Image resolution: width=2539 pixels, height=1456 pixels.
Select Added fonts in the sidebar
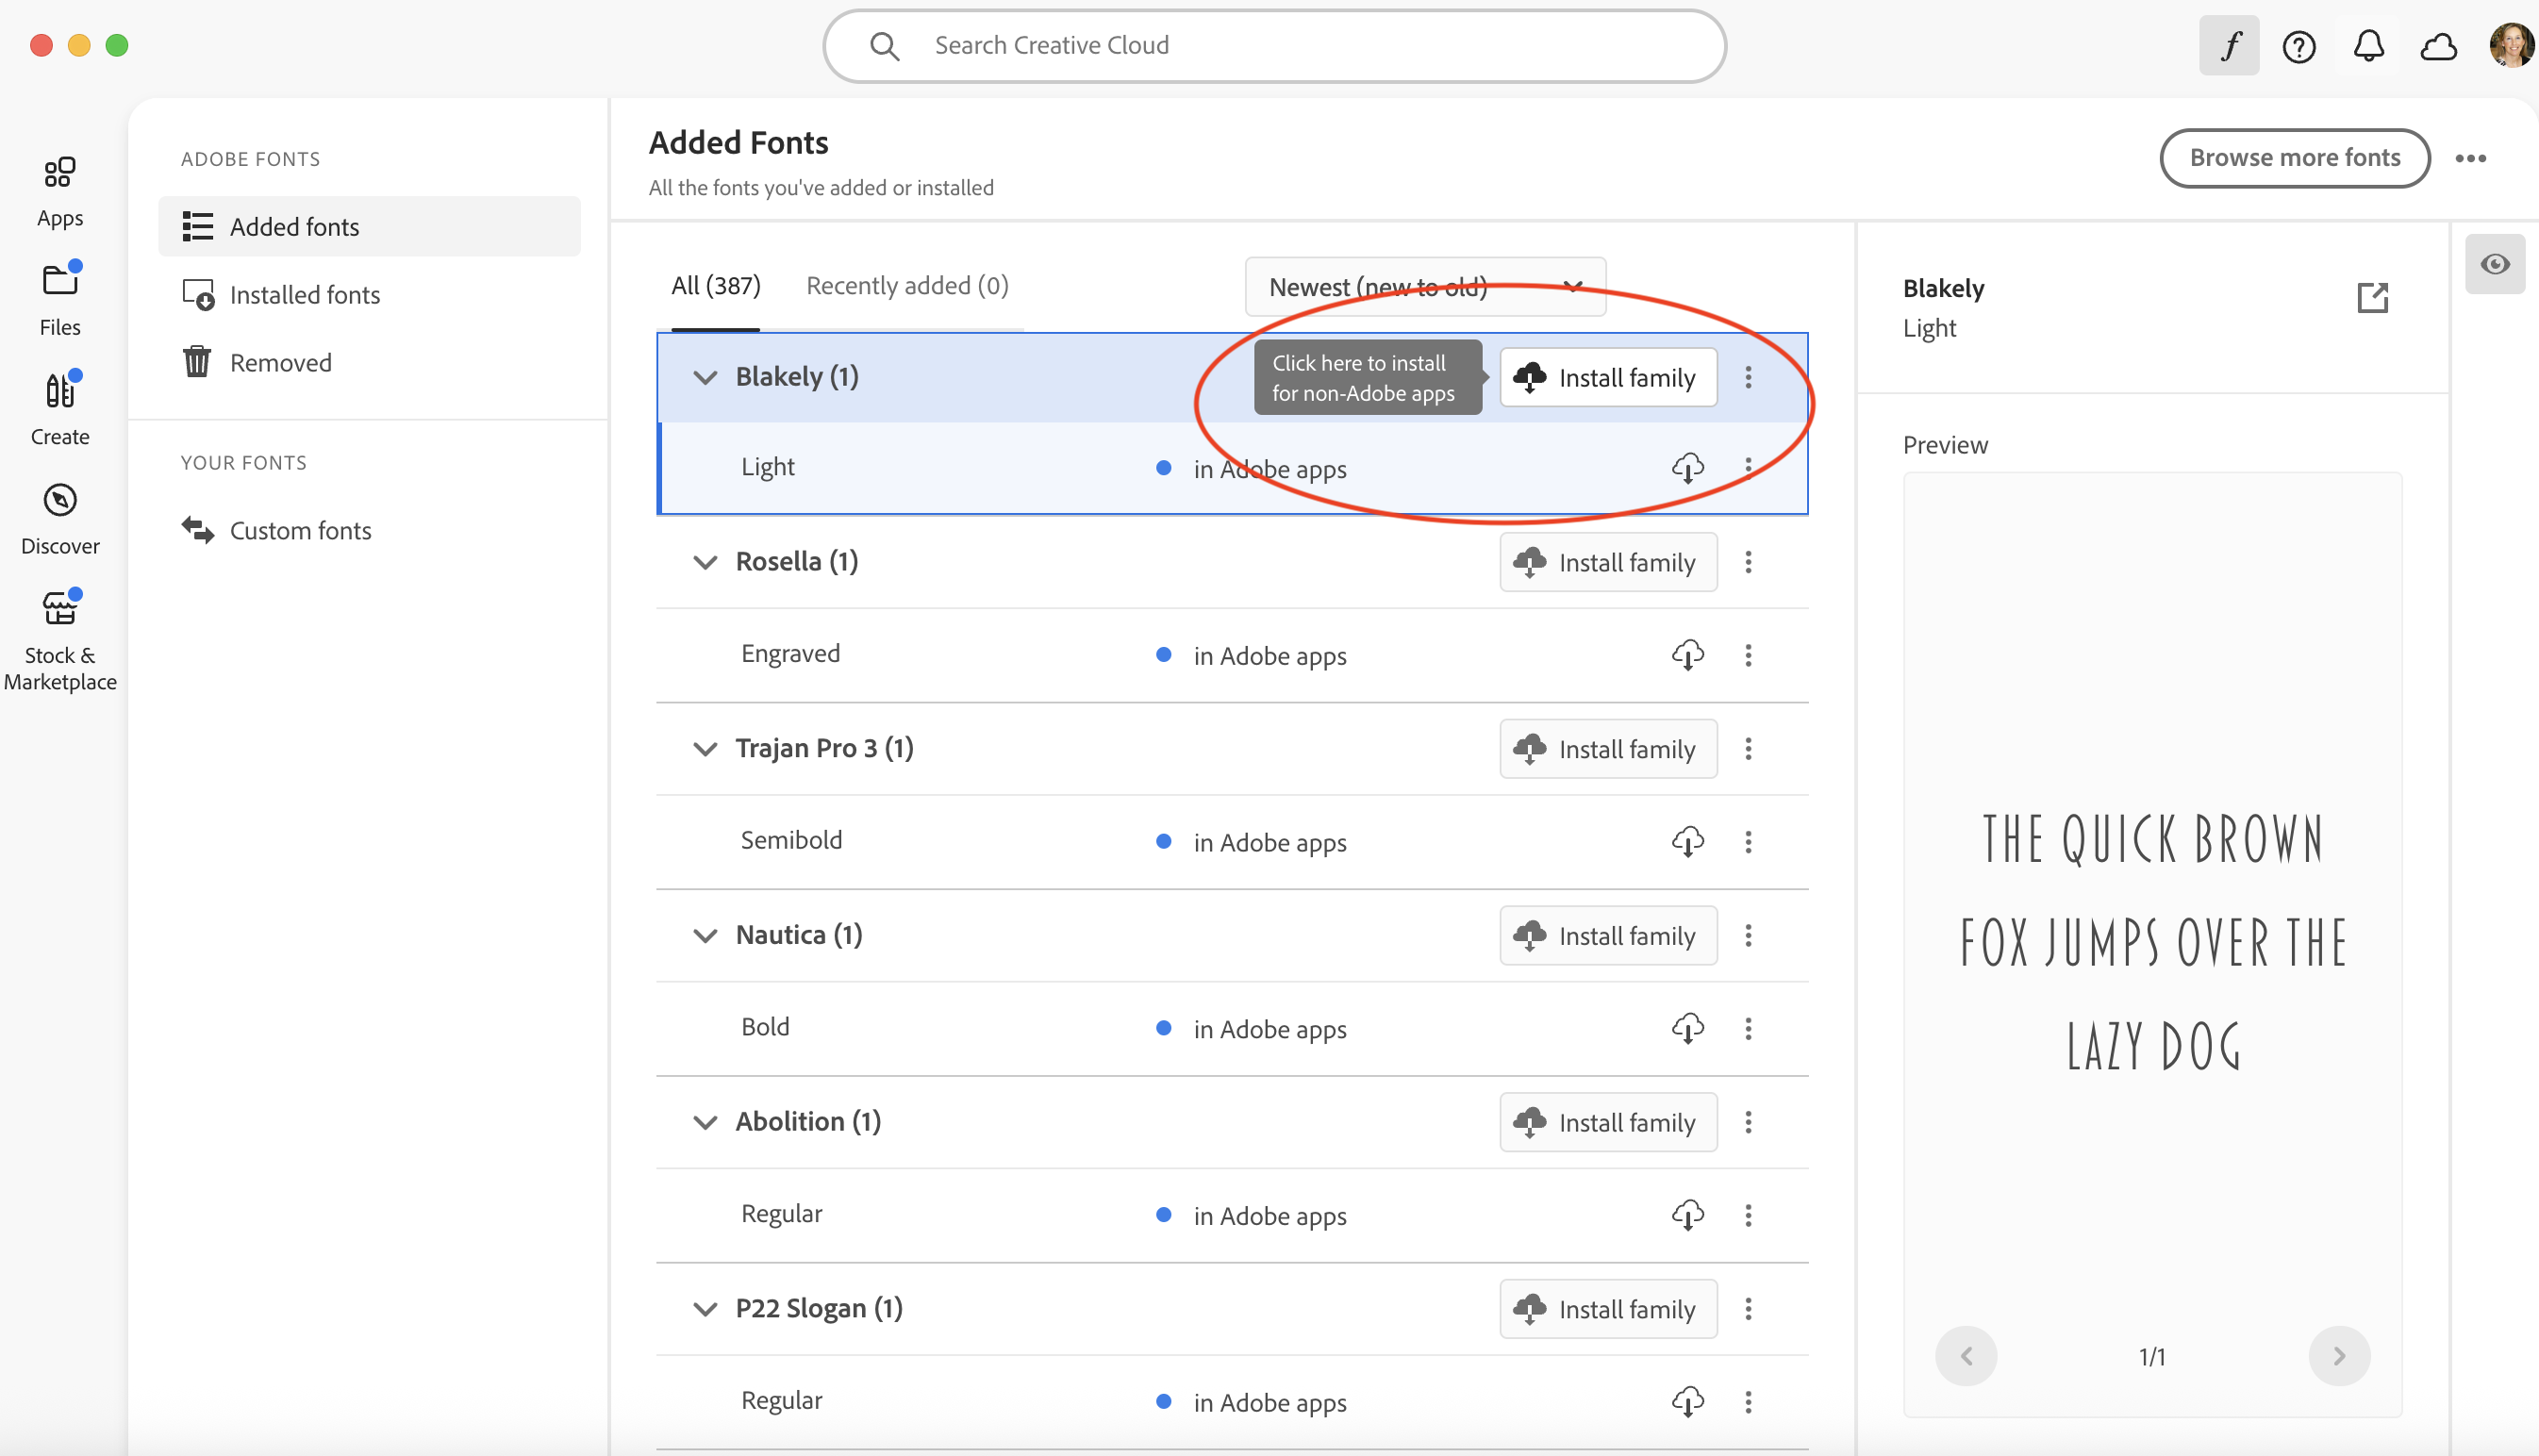pyautogui.click(x=369, y=227)
